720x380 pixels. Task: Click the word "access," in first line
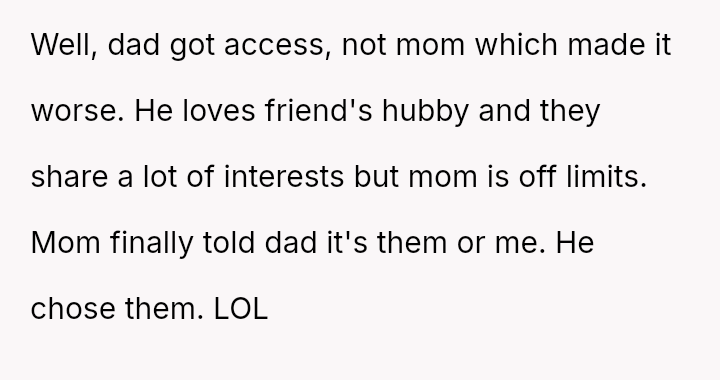277,46
